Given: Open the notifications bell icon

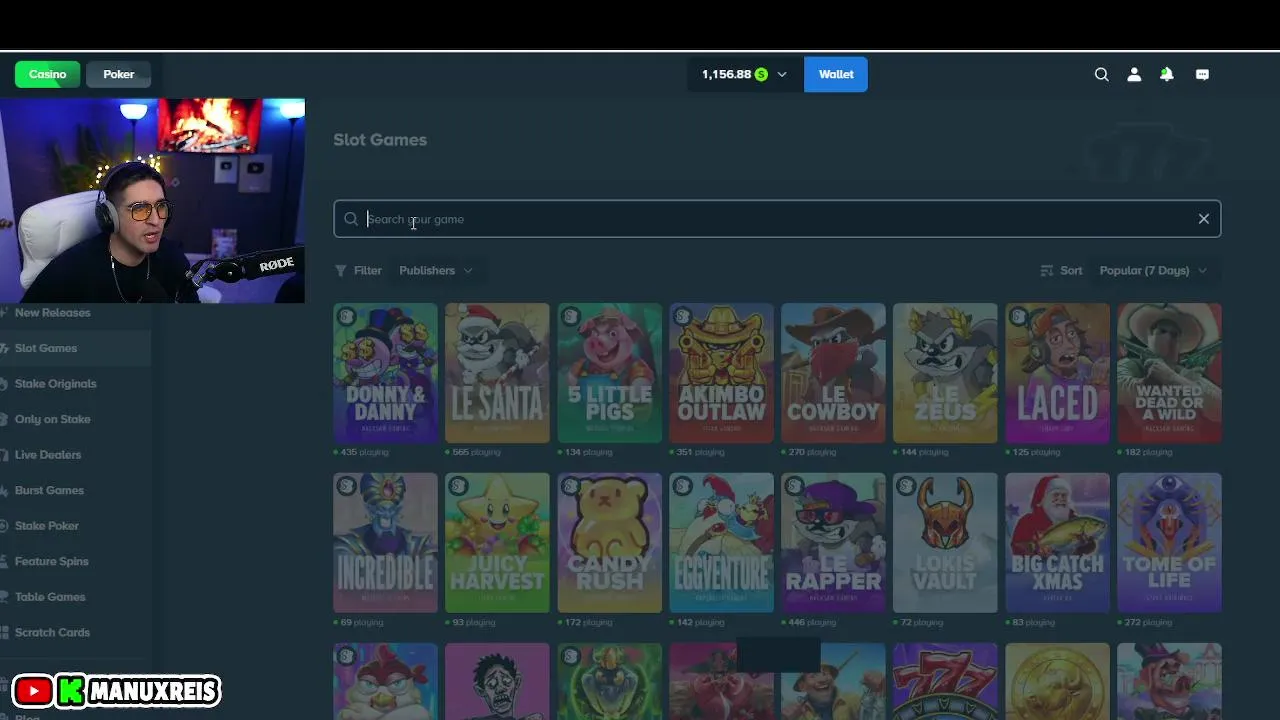Looking at the screenshot, I should (x=1166, y=74).
